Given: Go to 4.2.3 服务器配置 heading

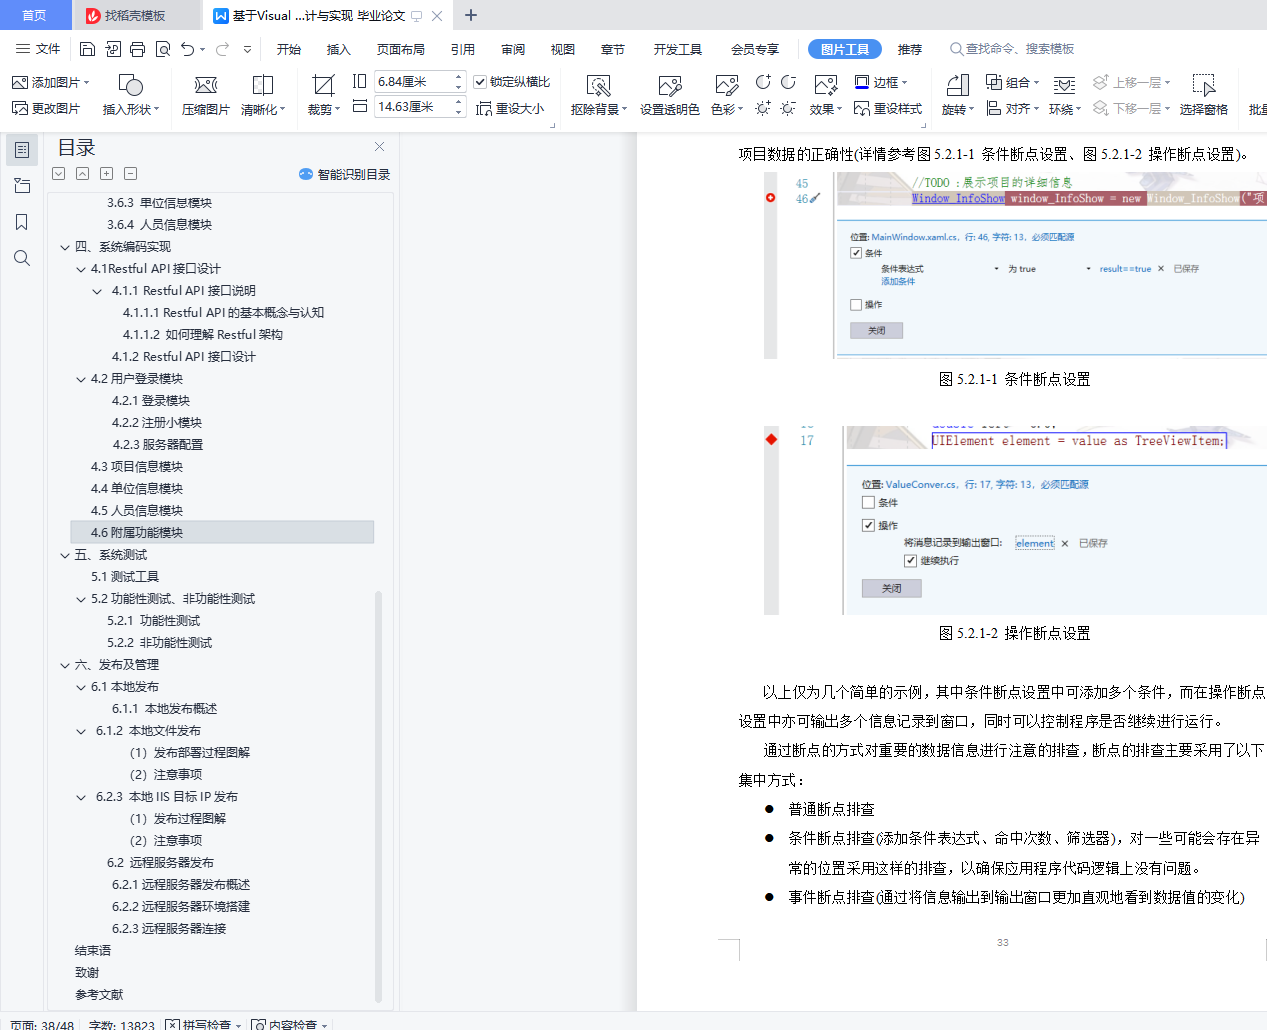Looking at the screenshot, I should (157, 445).
